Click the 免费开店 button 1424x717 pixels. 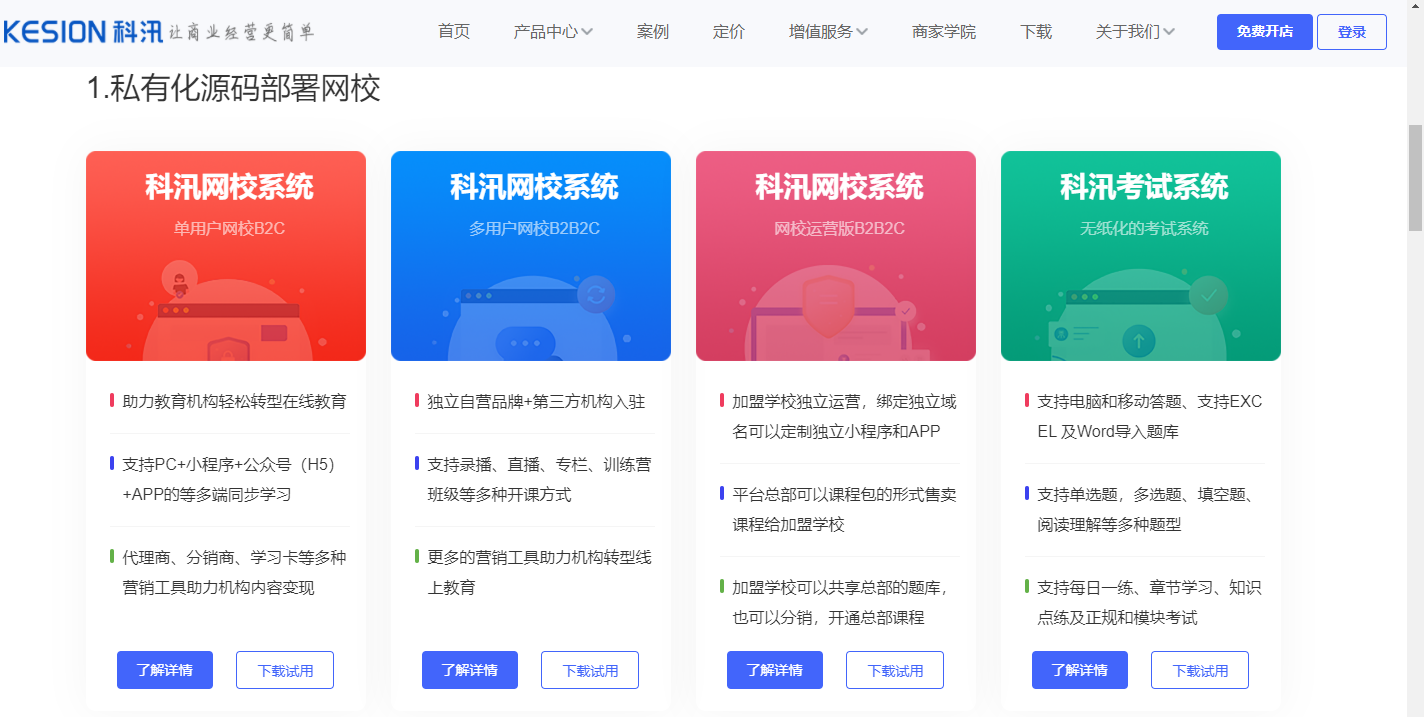click(1265, 32)
